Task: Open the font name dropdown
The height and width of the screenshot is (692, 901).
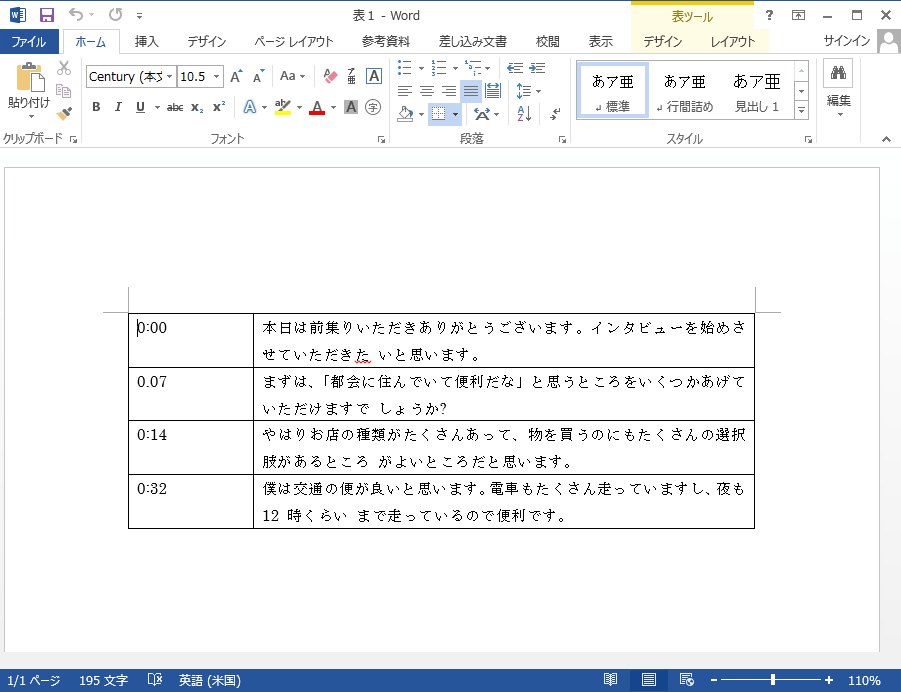Action: pos(169,77)
